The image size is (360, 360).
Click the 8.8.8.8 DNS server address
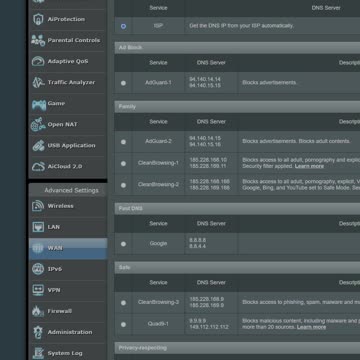tap(197, 240)
